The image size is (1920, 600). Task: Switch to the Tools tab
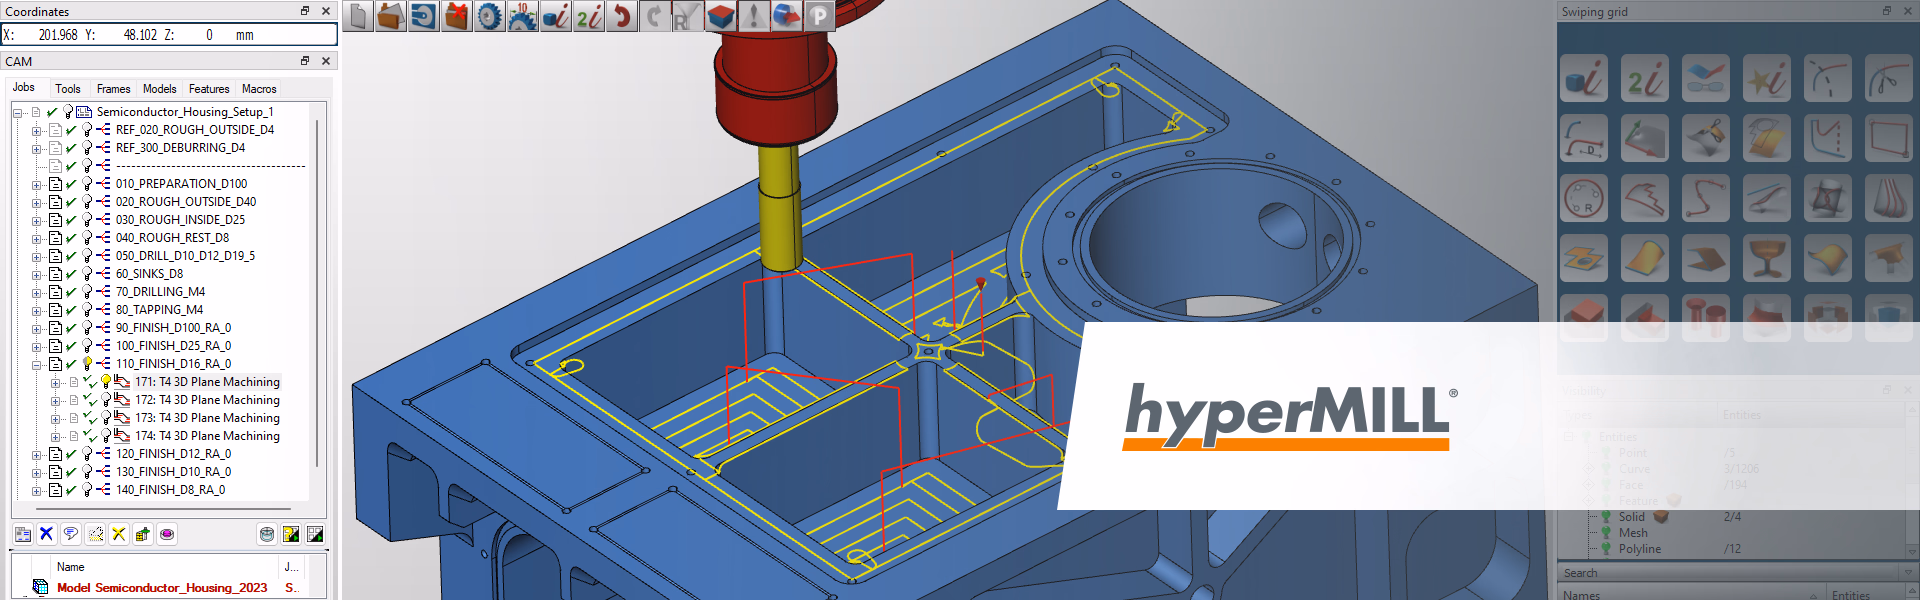[68, 89]
